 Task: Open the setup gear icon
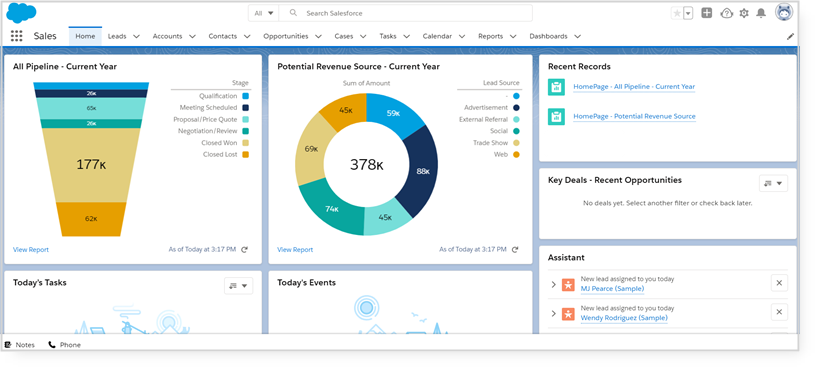tap(744, 13)
